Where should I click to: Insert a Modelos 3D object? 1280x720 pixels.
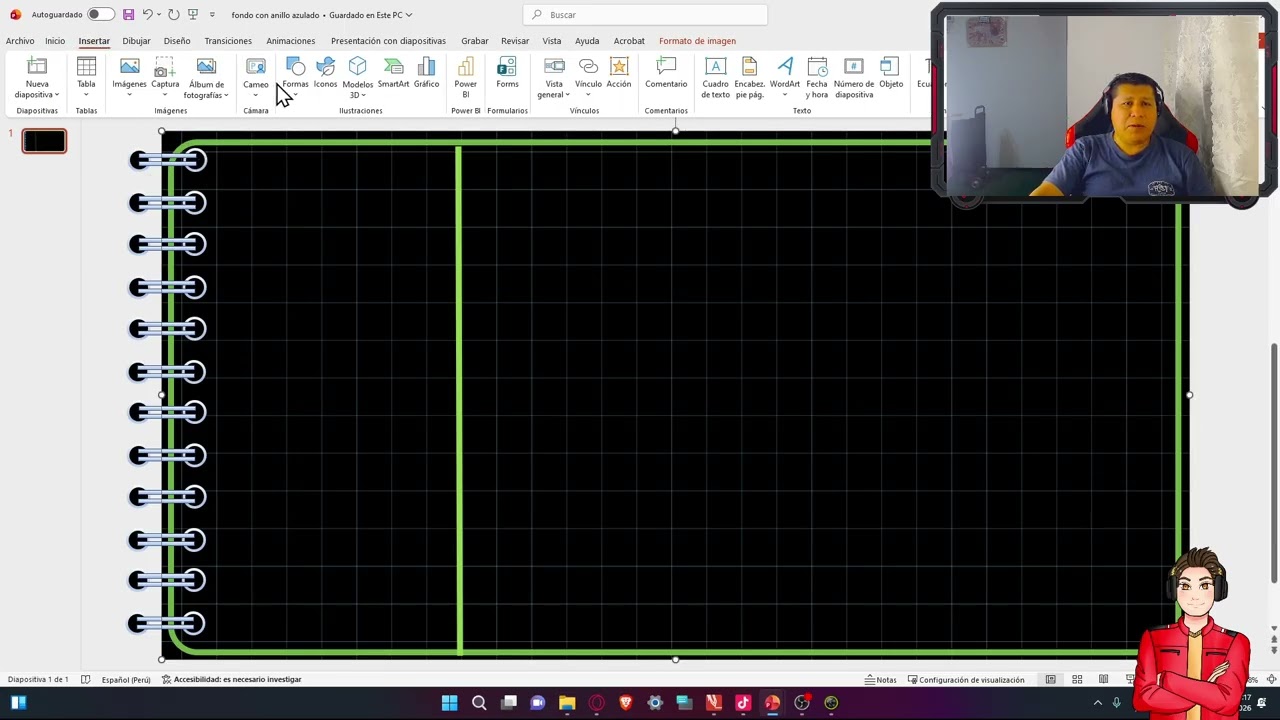click(357, 78)
